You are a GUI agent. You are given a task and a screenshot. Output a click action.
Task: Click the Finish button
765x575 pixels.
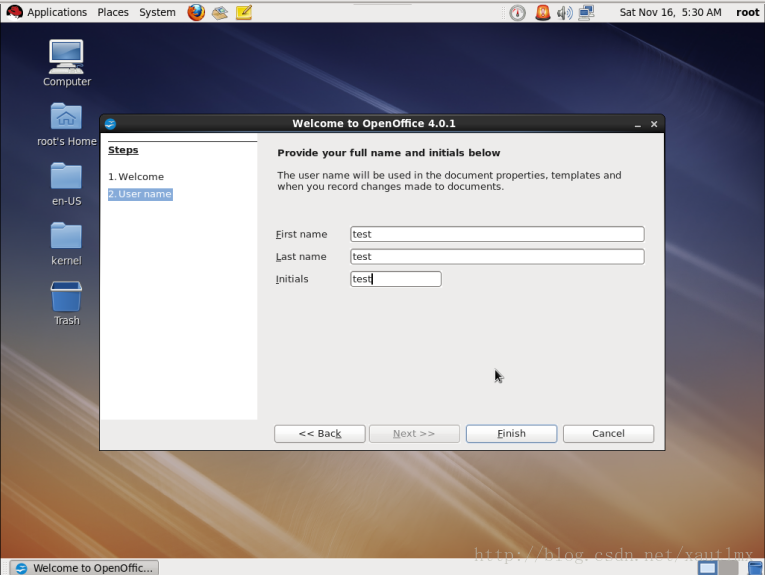[511, 434]
